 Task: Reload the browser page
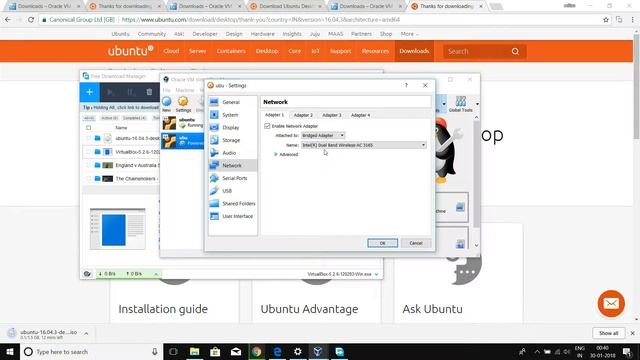point(31,20)
